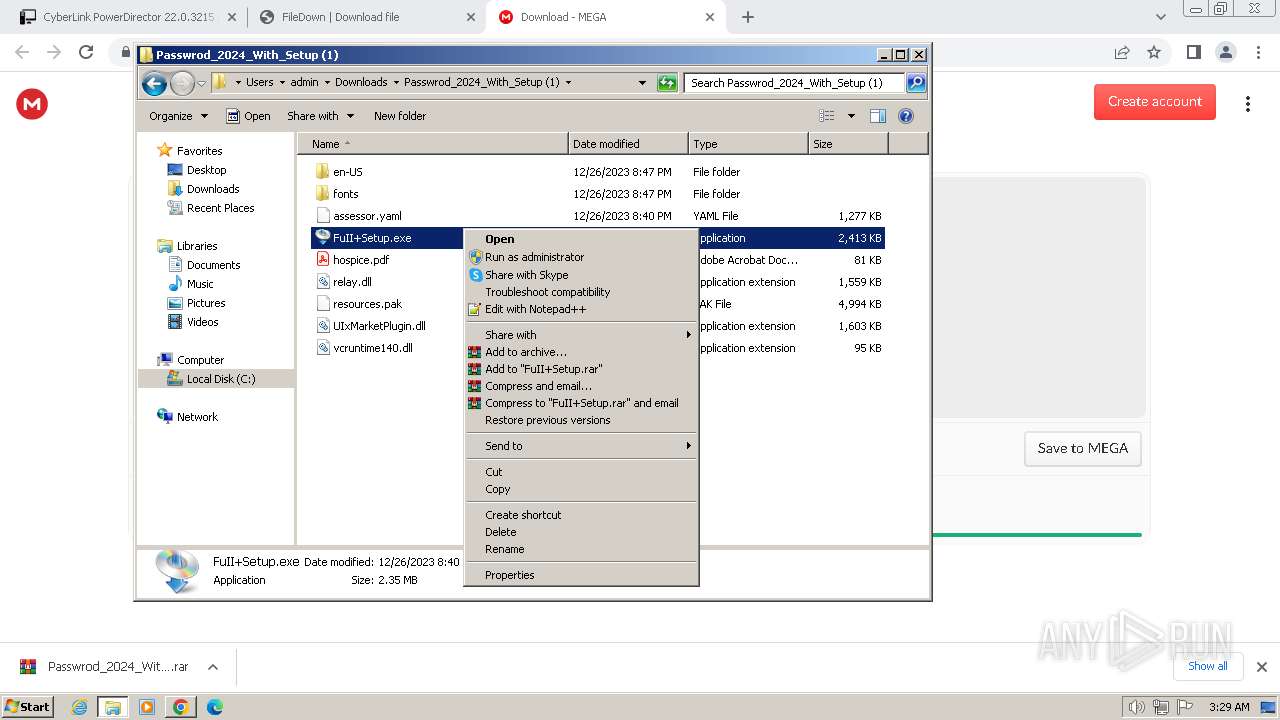
Task: Choose Copy in the context menu
Action: point(581,489)
